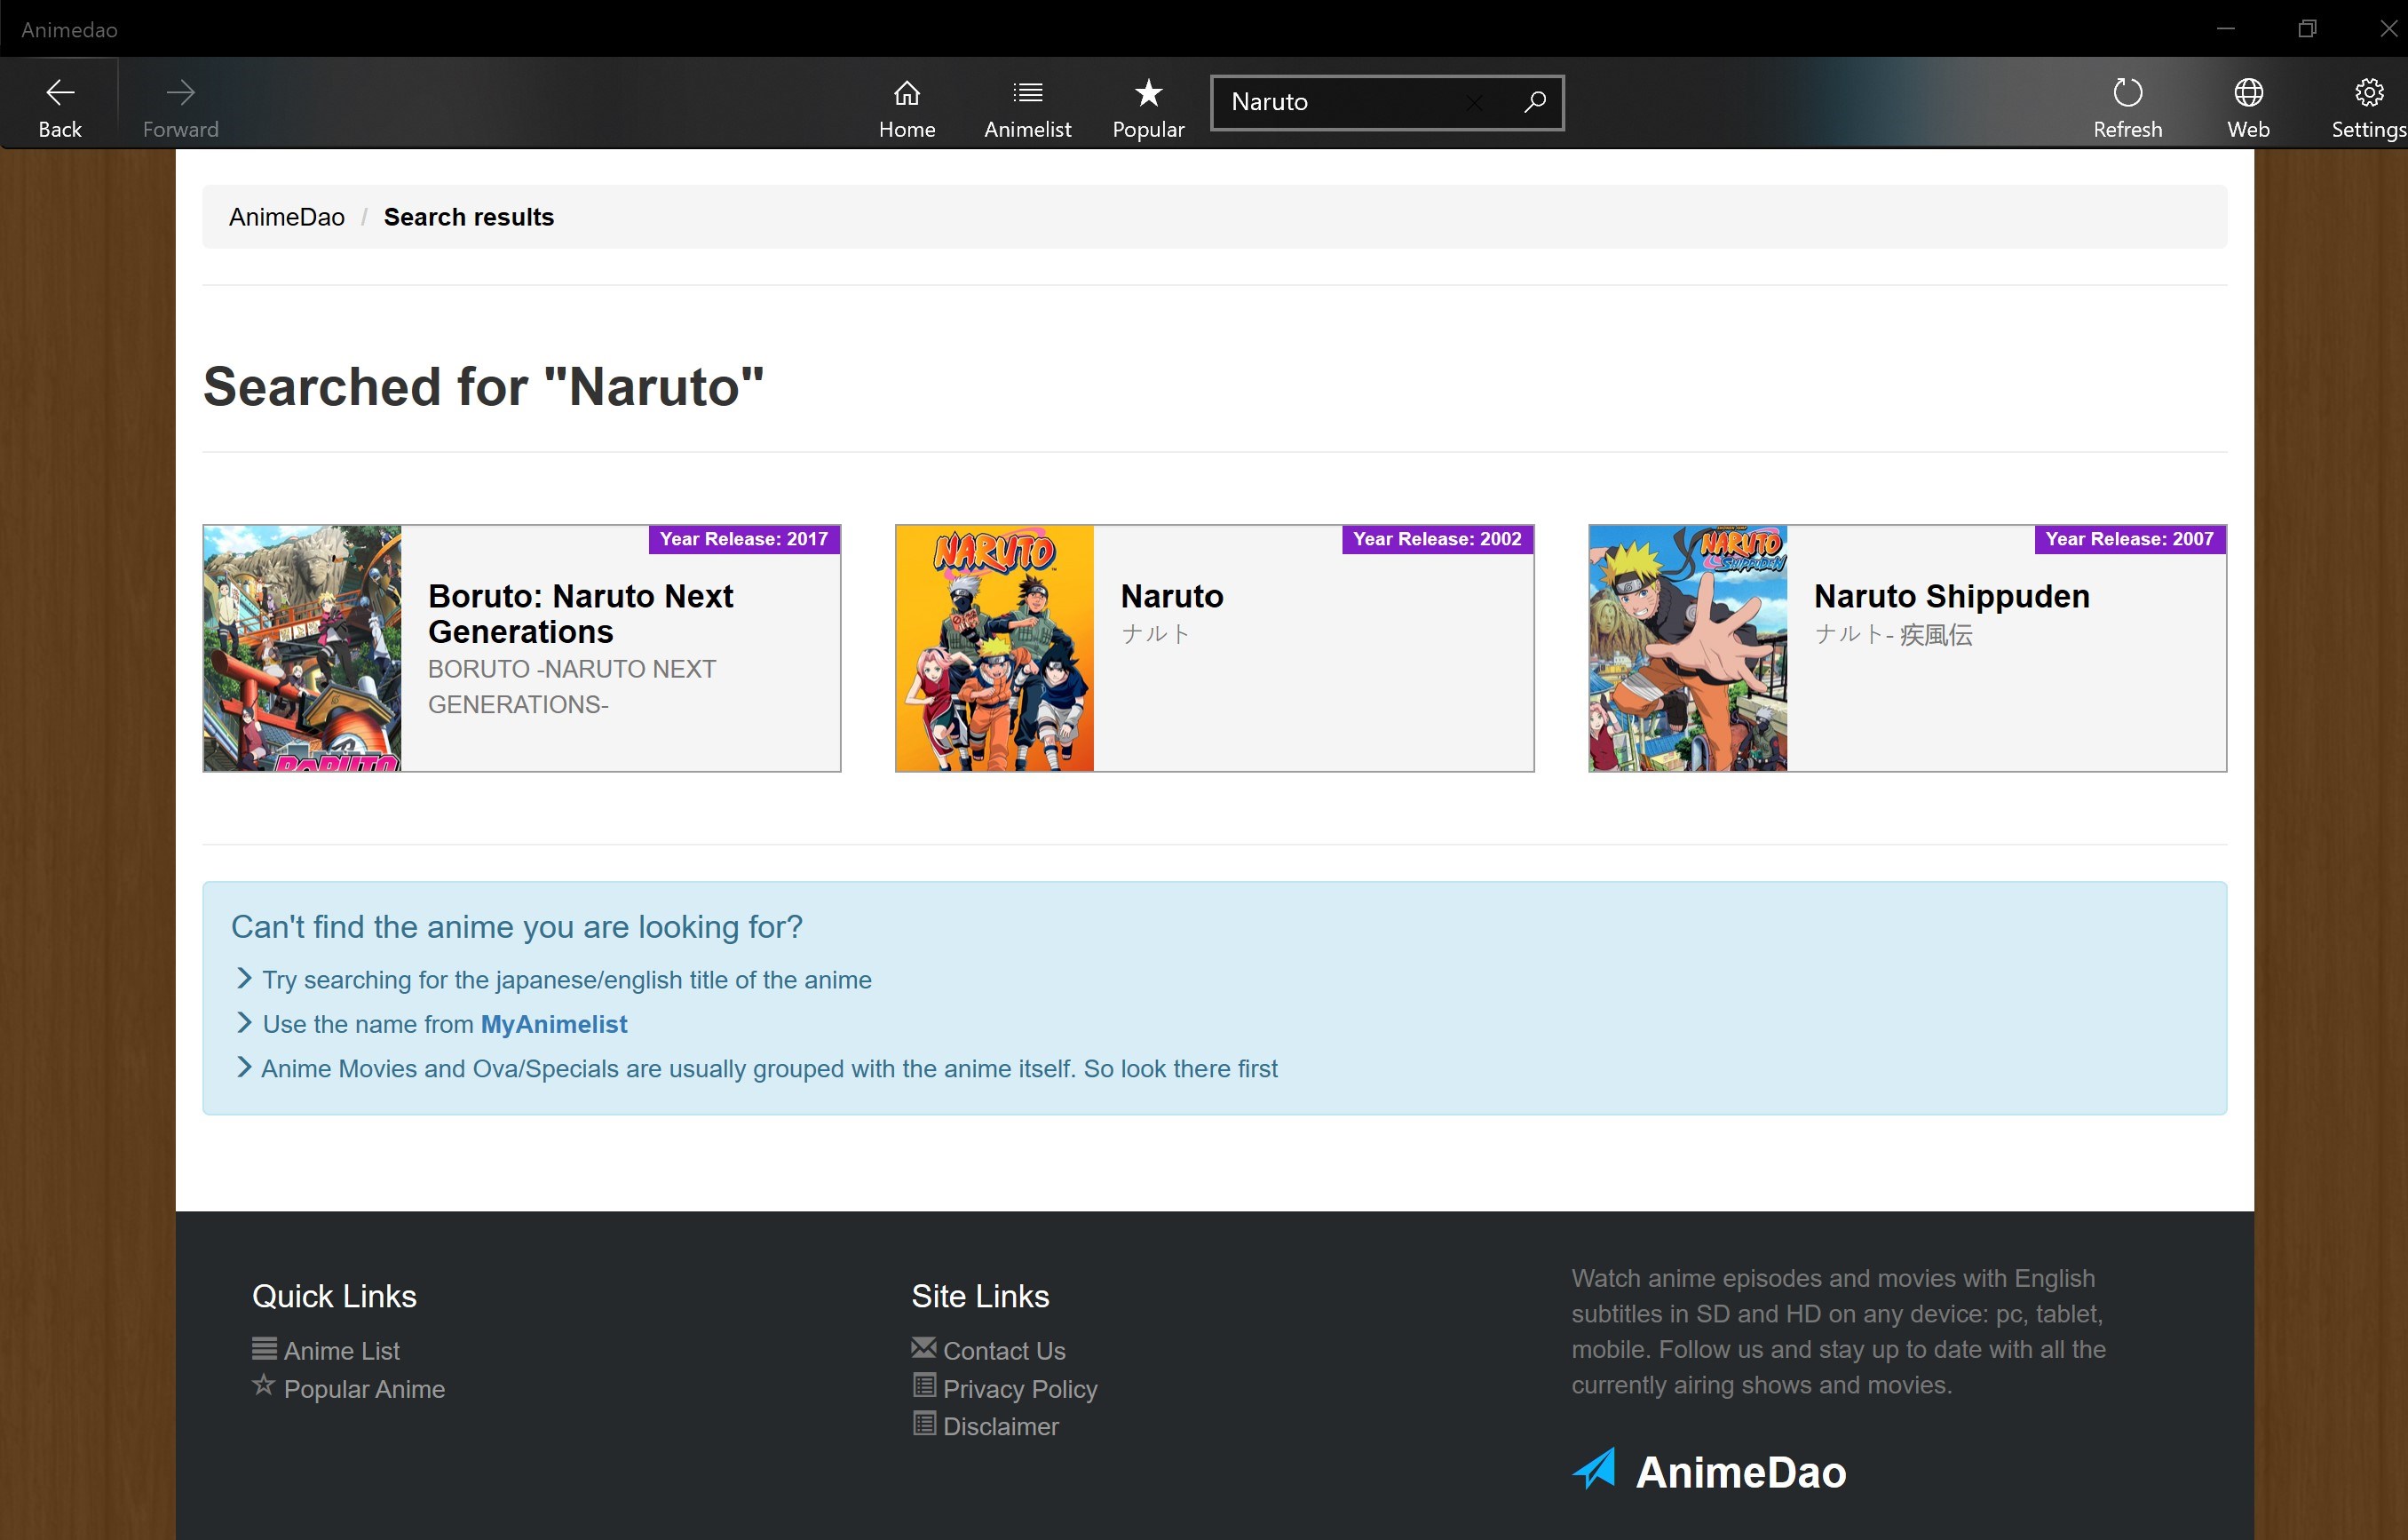
Task: Click the Privacy Policy site link
Action: [1019, 1389]
